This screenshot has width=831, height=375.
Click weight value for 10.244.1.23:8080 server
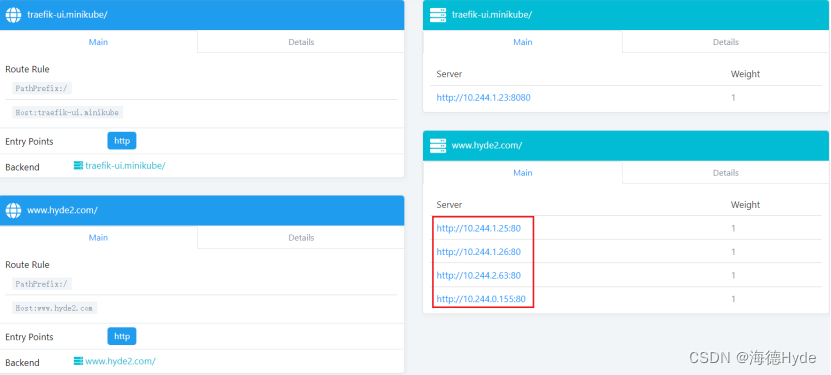[x=733, y=97]
